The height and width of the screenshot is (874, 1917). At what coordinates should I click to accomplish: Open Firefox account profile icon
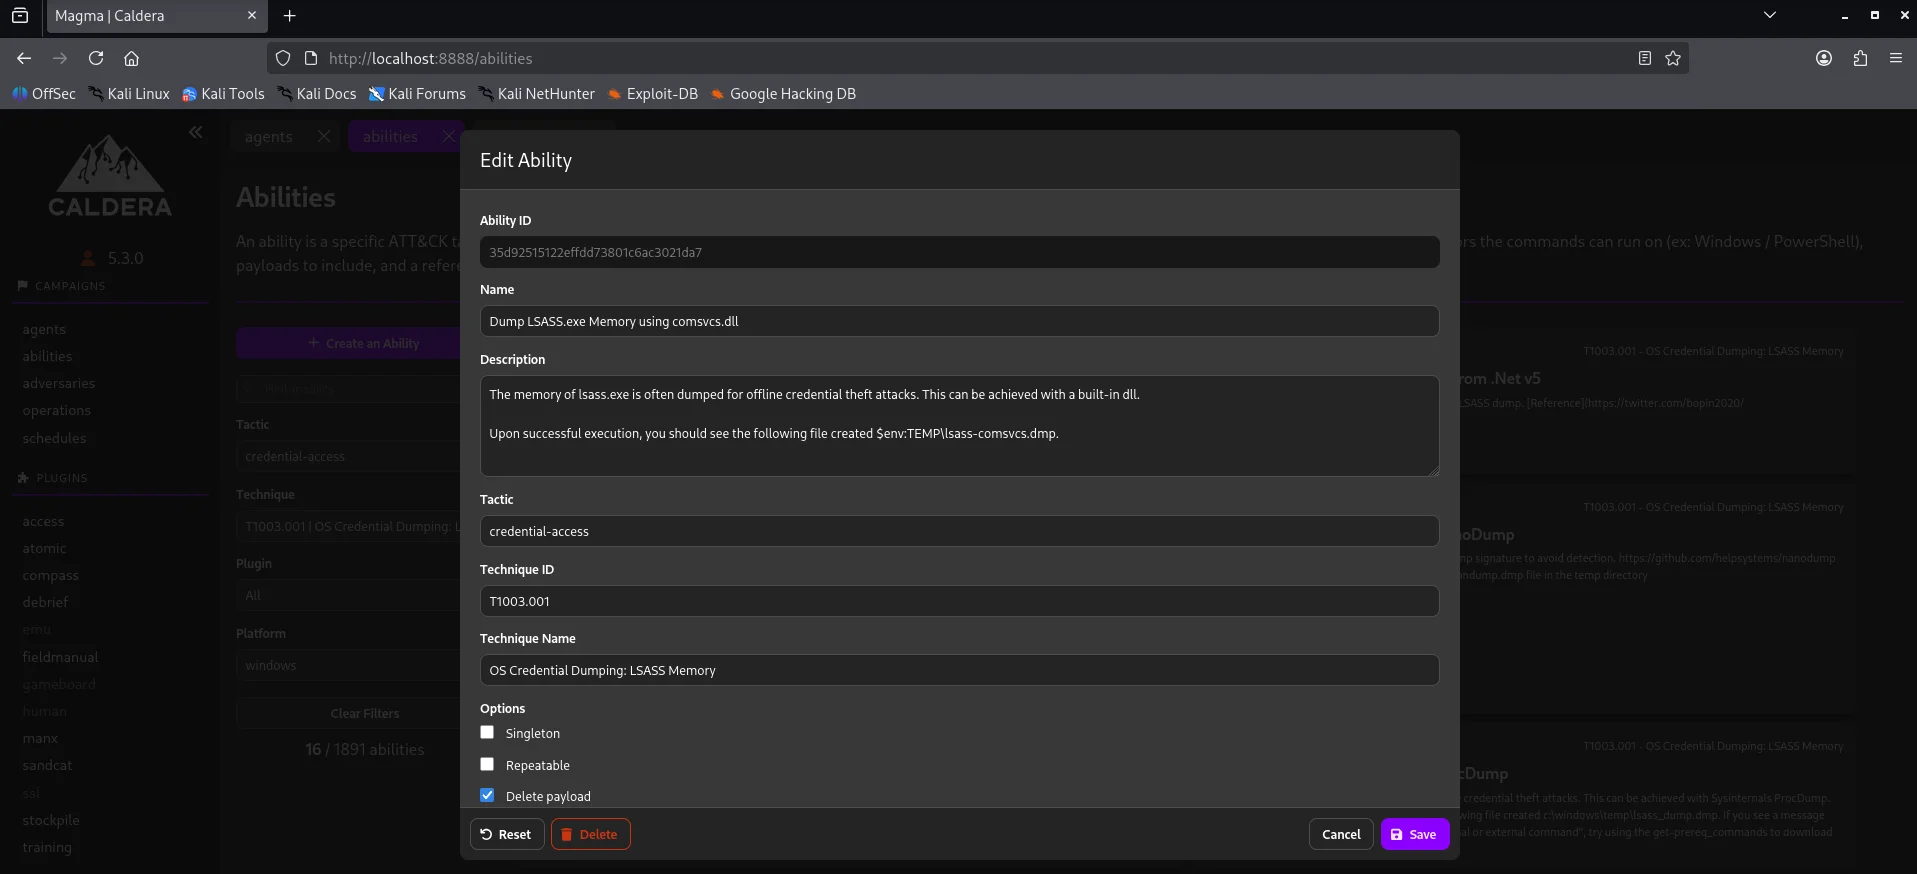[x=1824, y=58]
